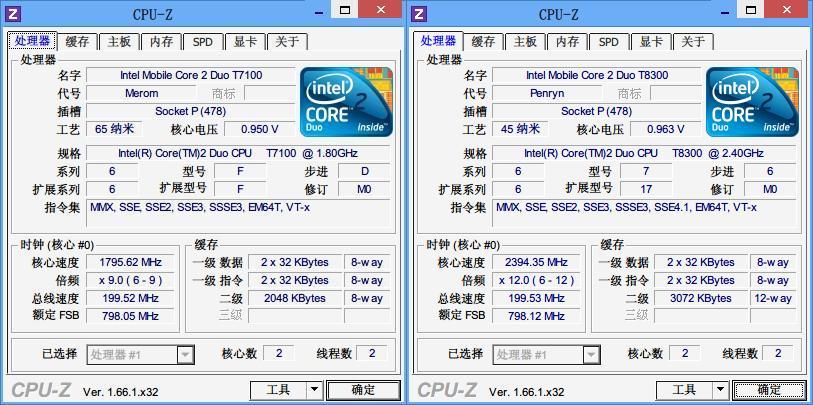
Task: Open the 显卡 tab in the right window
Action: click(x=651, y=42)
